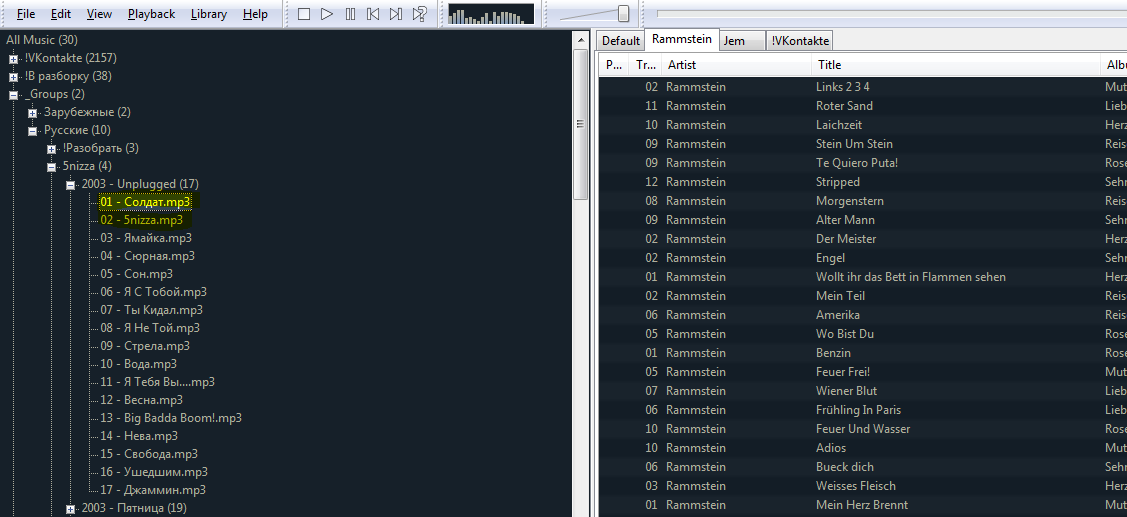Screen dimensions: 1127x517
Task: Click the spectrum visualization display
Action: click(491, 14)
